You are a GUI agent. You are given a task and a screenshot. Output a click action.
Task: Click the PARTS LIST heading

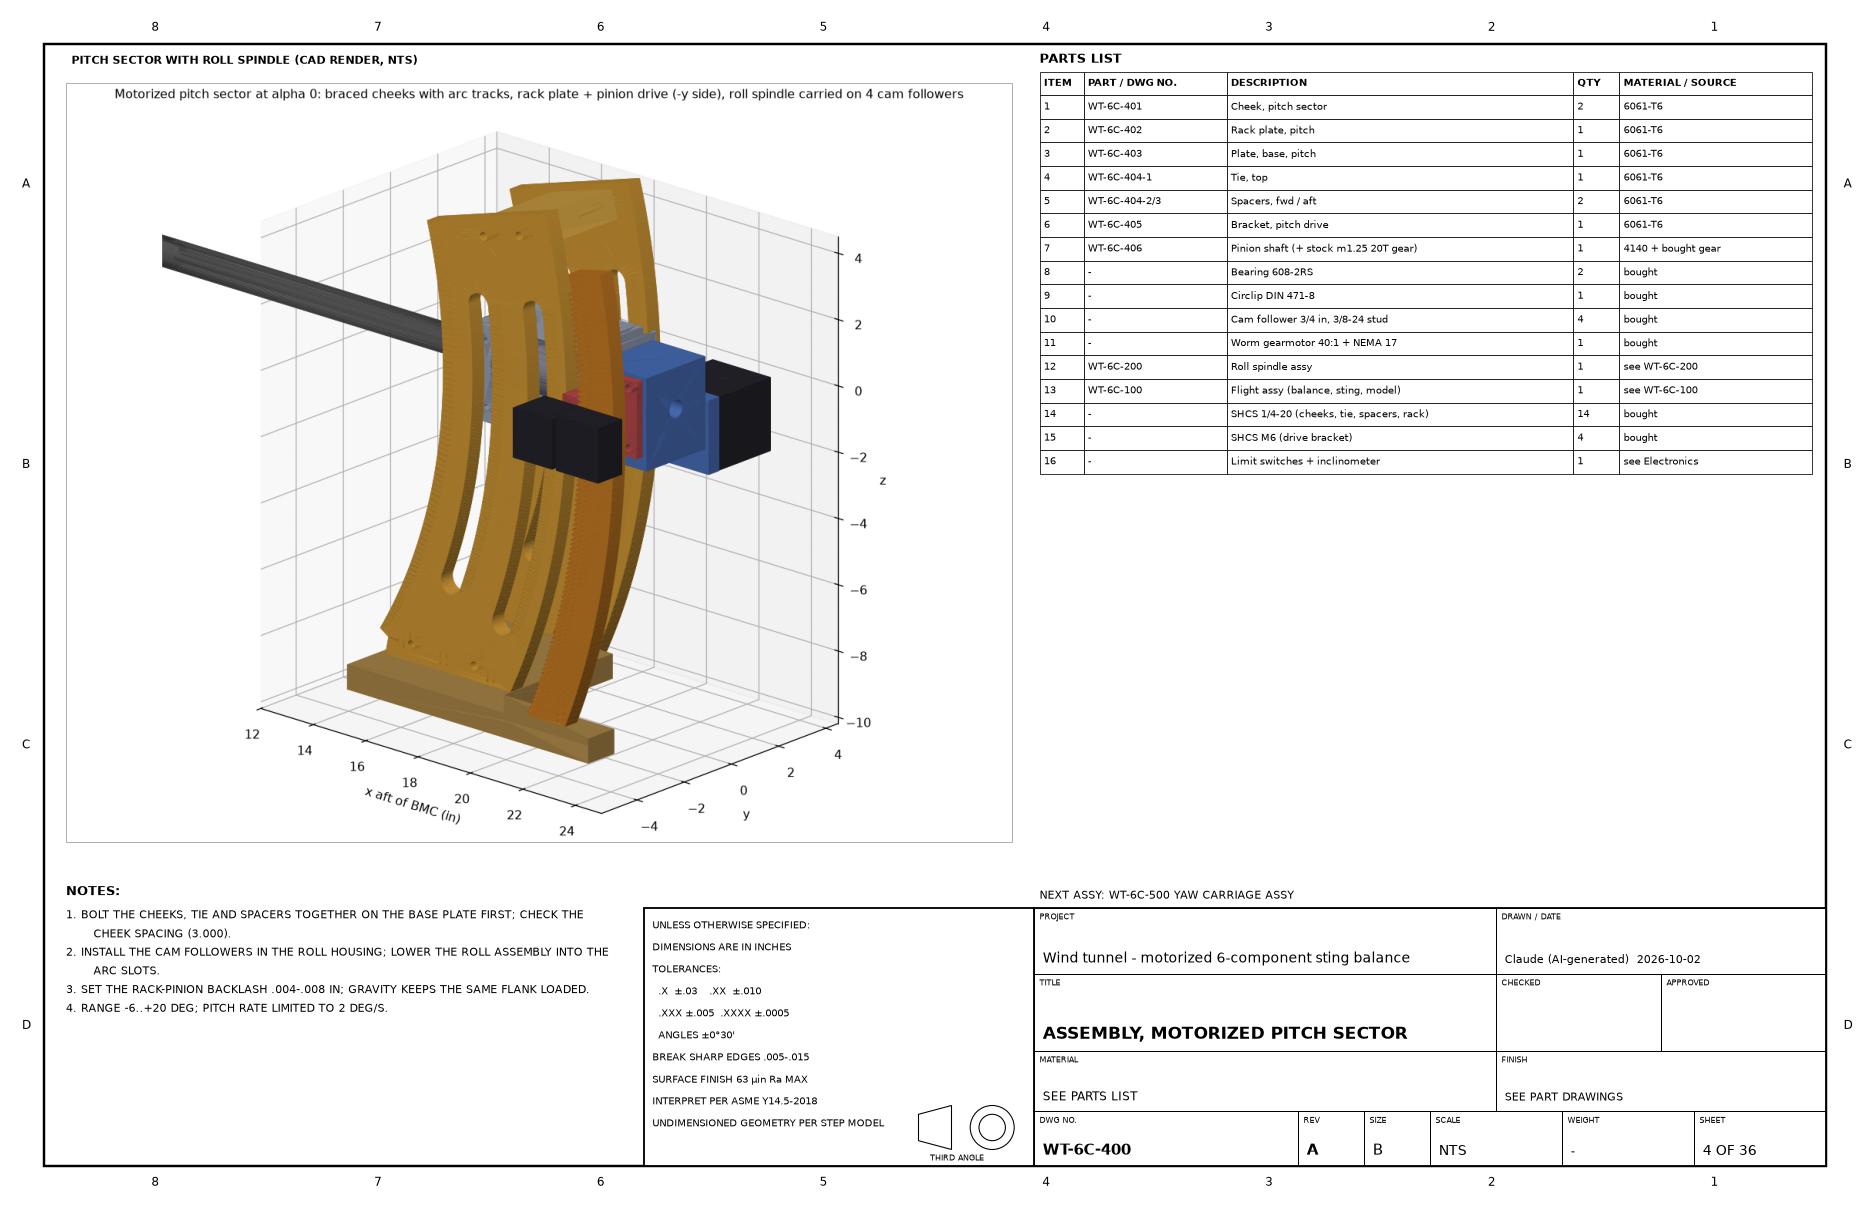tap(1080, 59)
